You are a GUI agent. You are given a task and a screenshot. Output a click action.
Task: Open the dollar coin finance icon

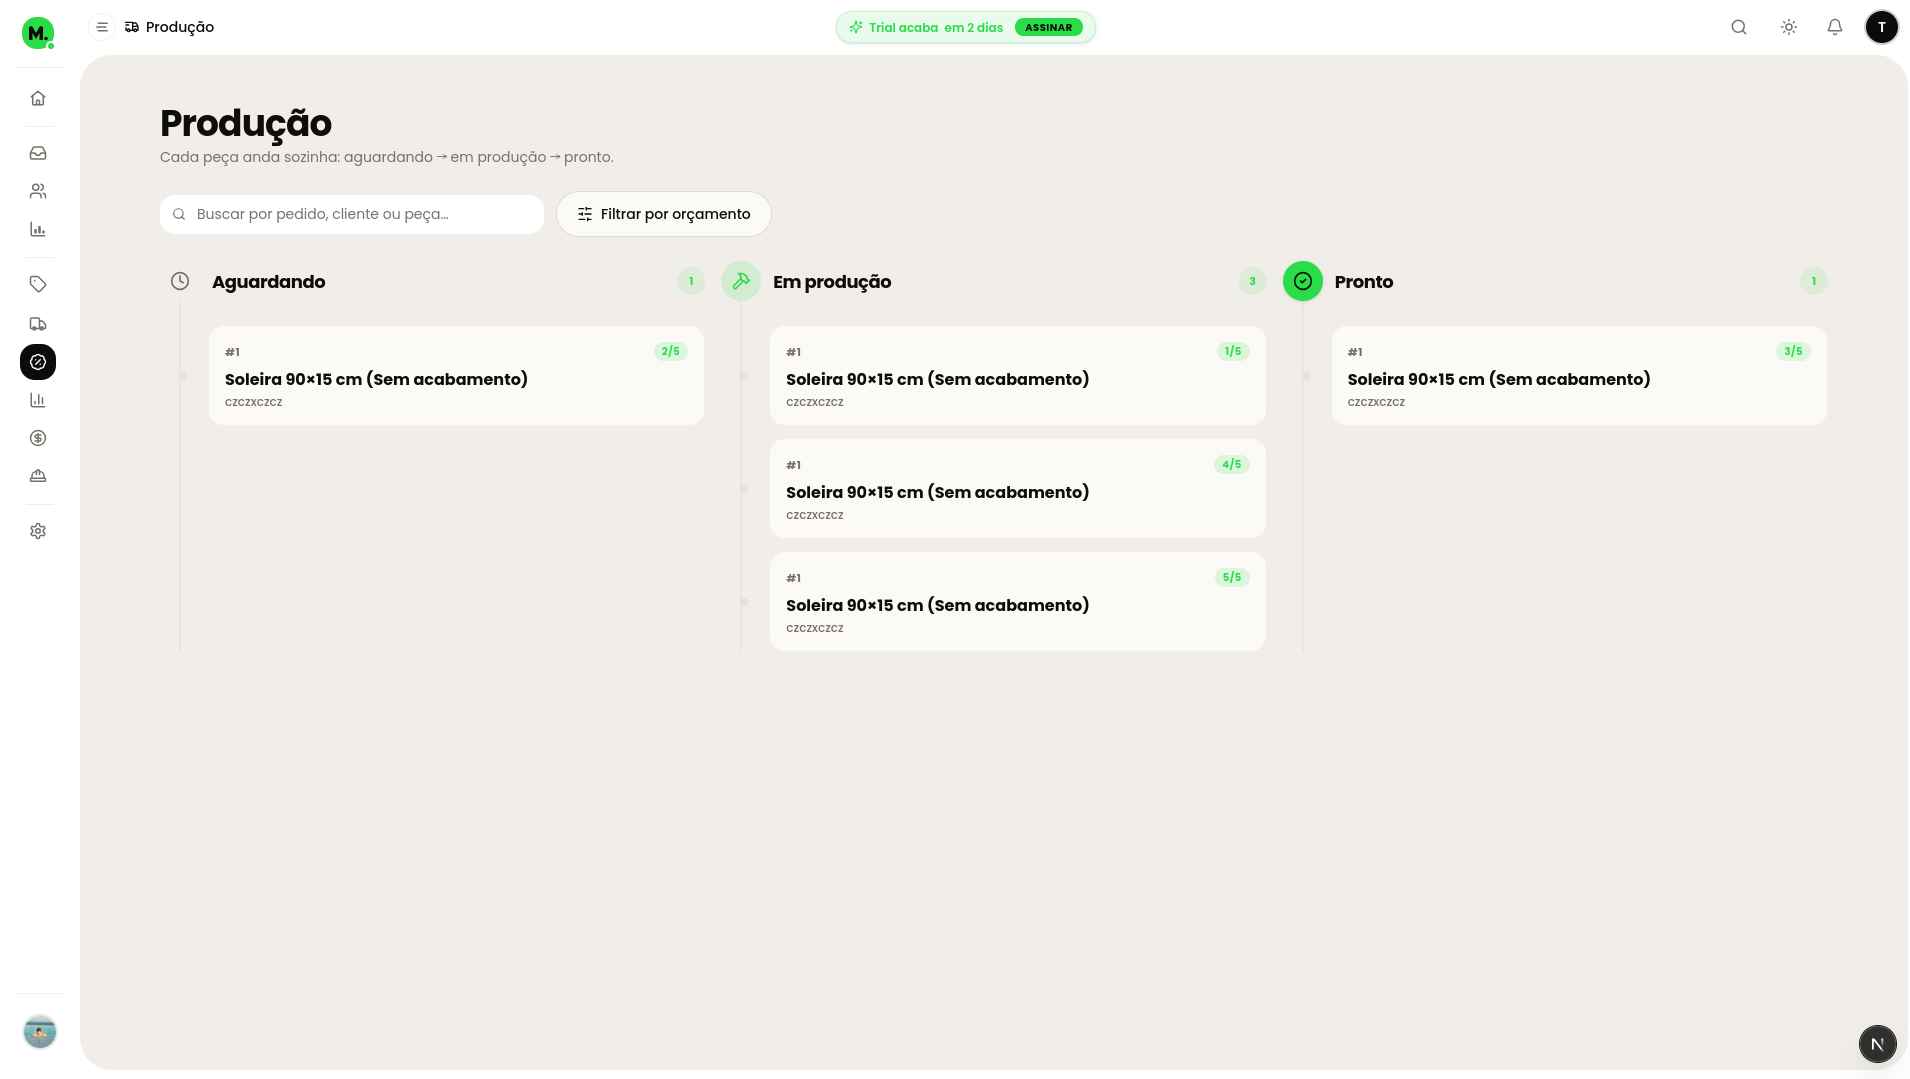(x=38, y=438)
